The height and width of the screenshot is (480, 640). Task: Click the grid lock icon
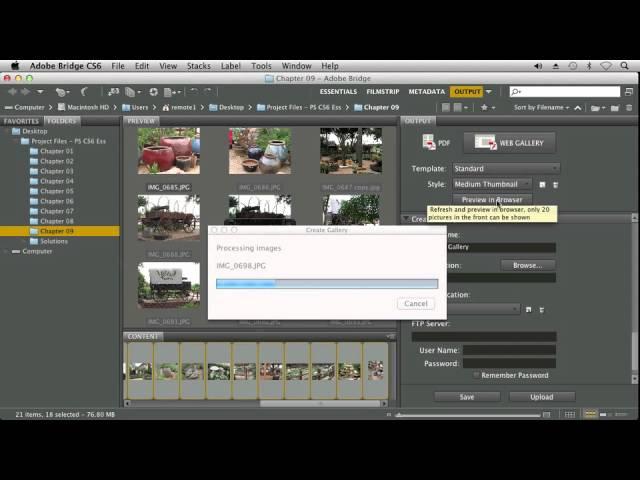point(569,415)
